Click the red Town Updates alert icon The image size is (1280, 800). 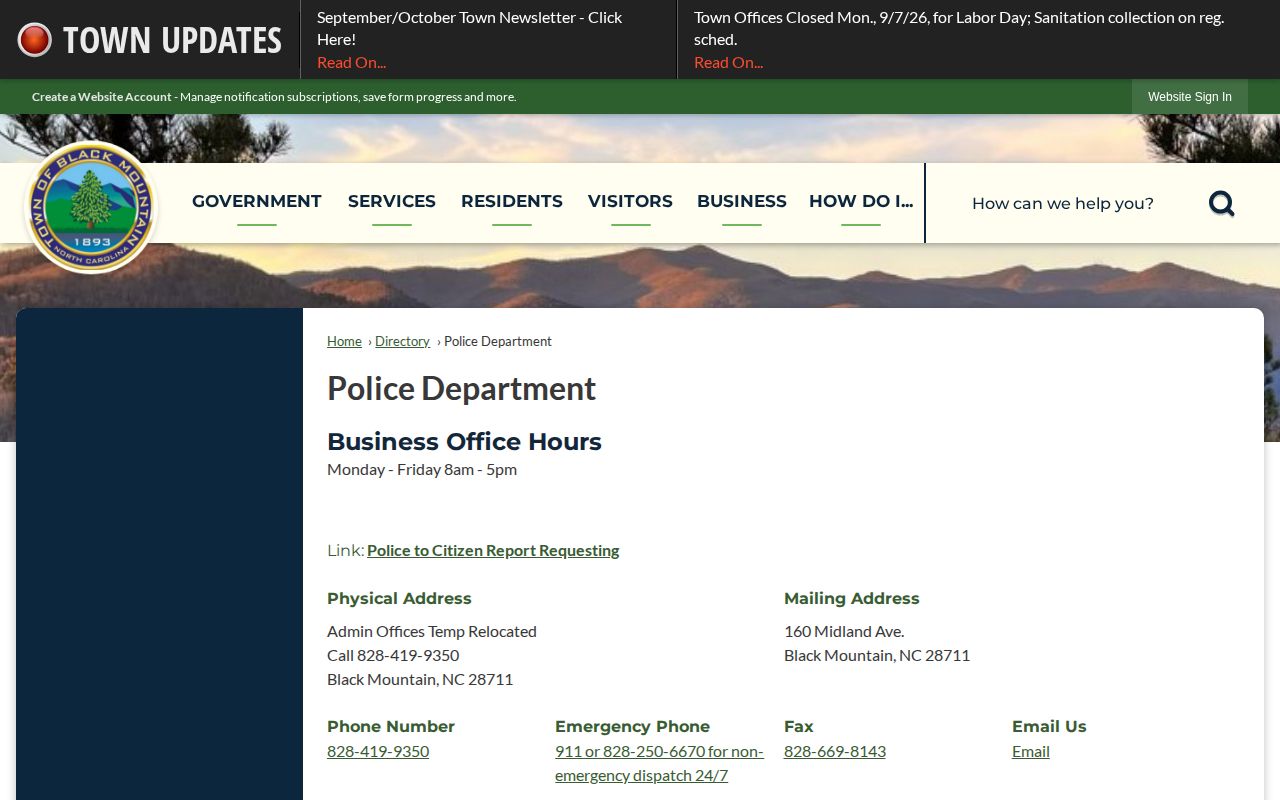(35, 40)
